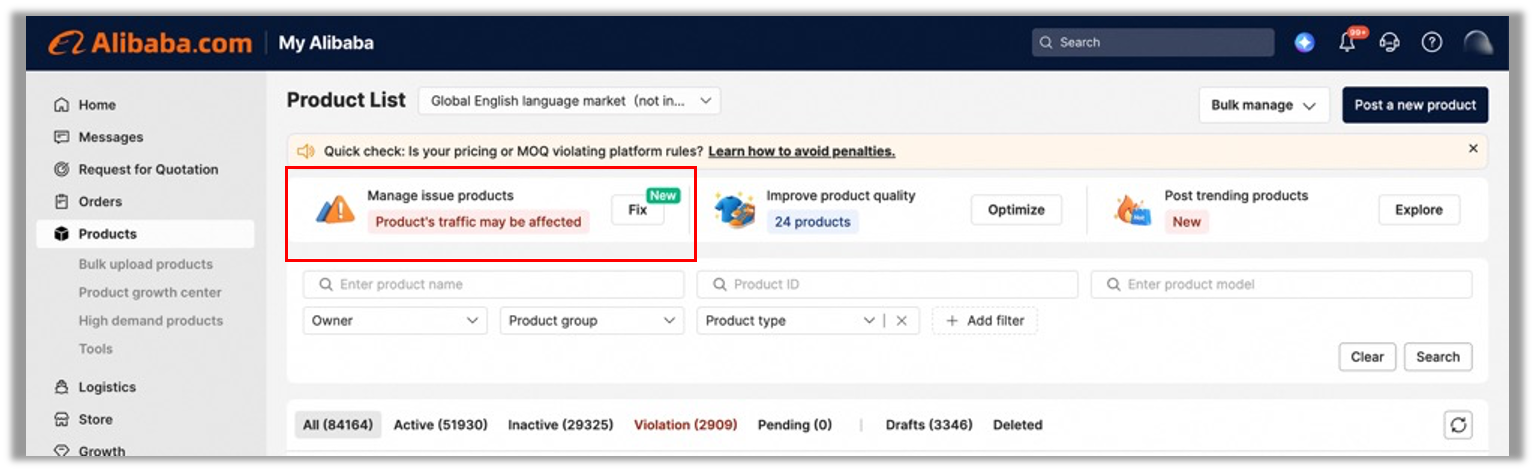Click the Search button below the filters

[1438, 357]
